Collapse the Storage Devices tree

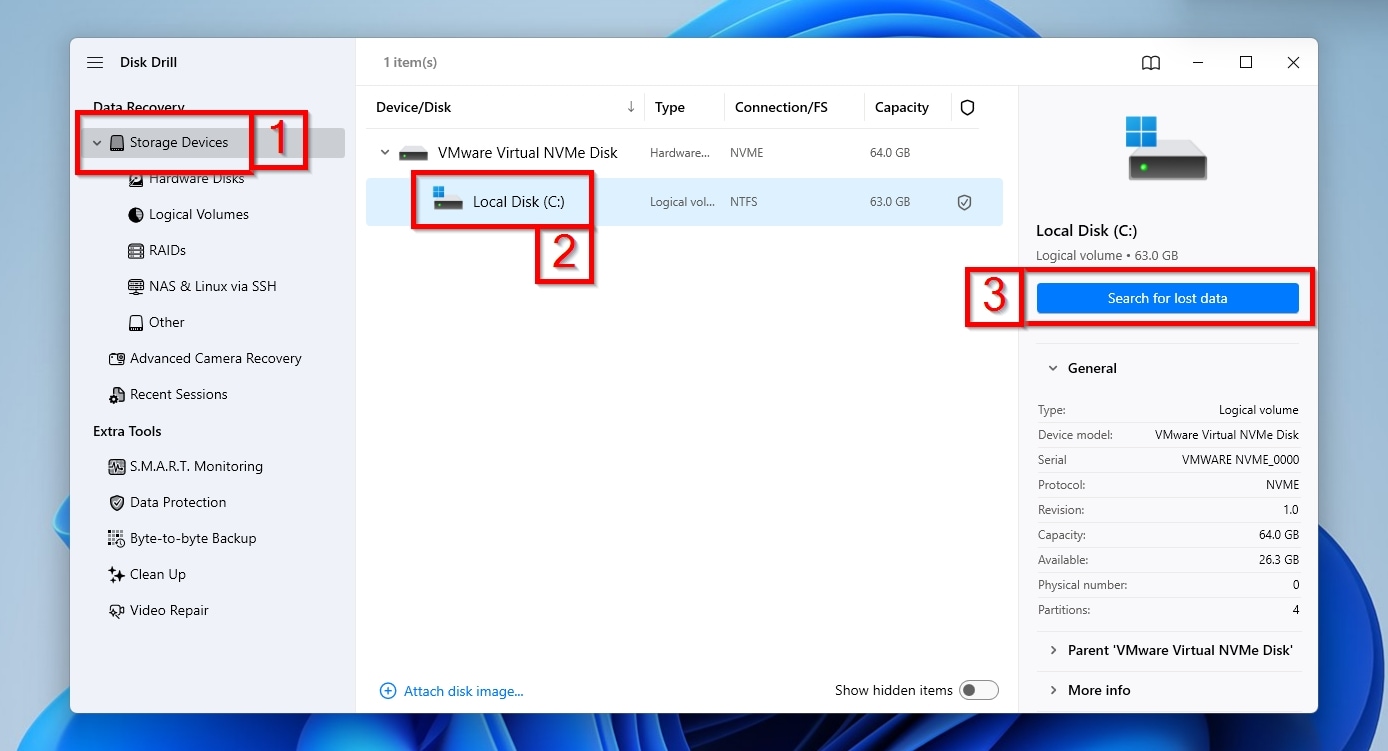click(97, 143)
